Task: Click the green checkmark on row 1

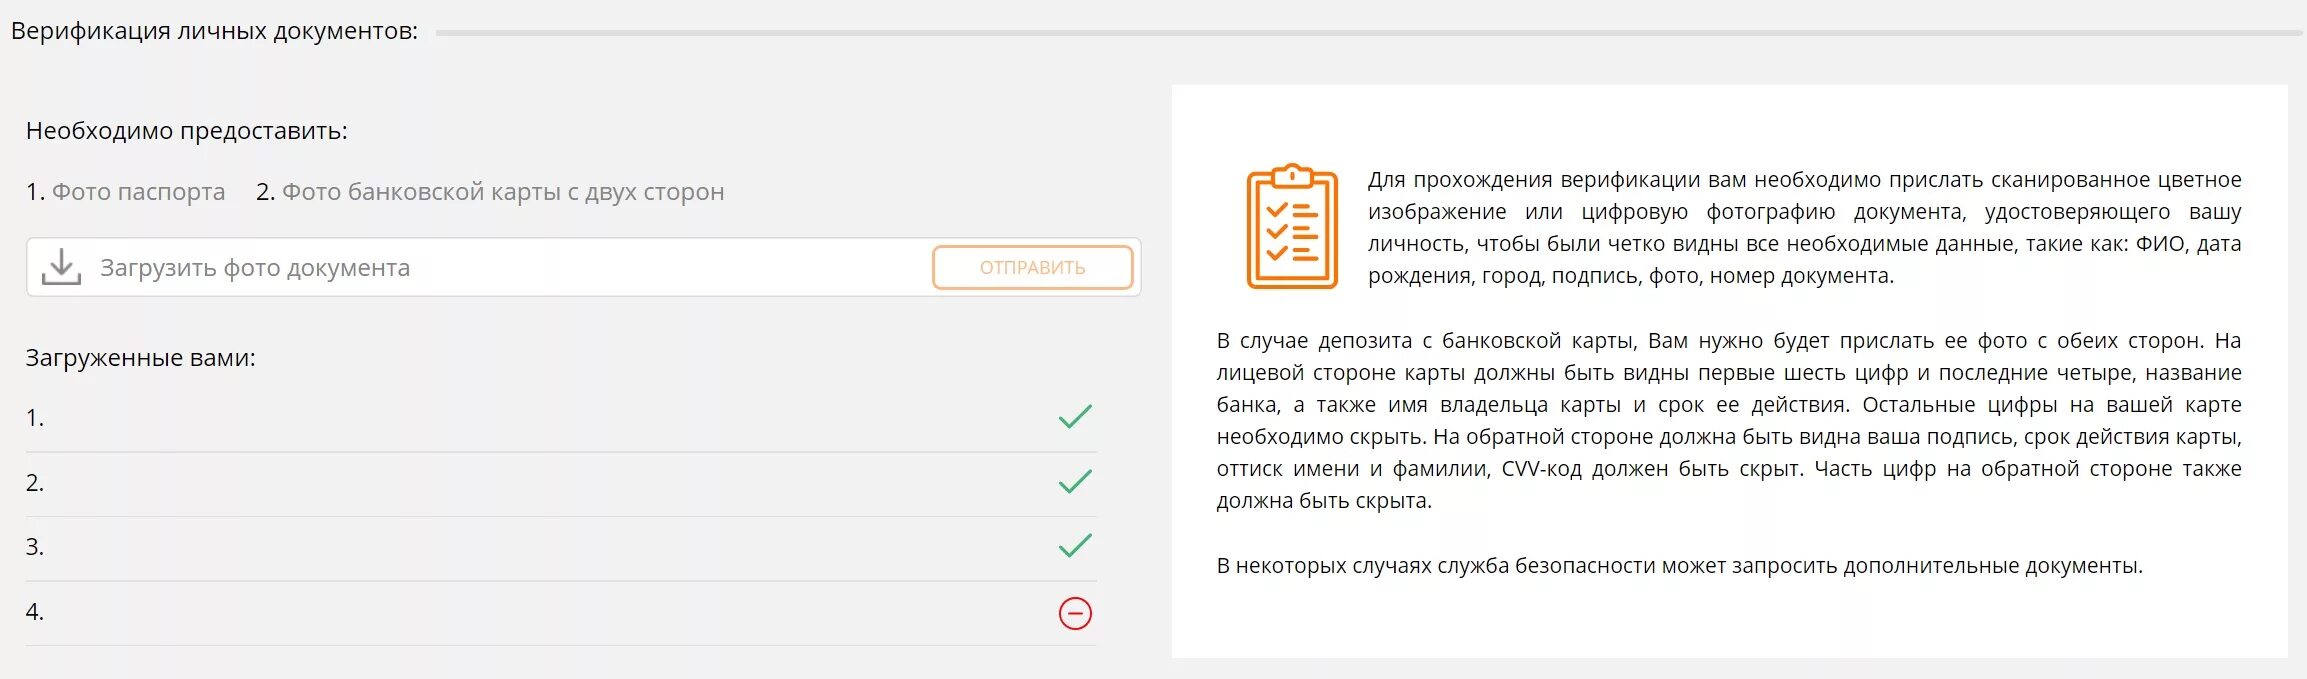Action: 1075,417
